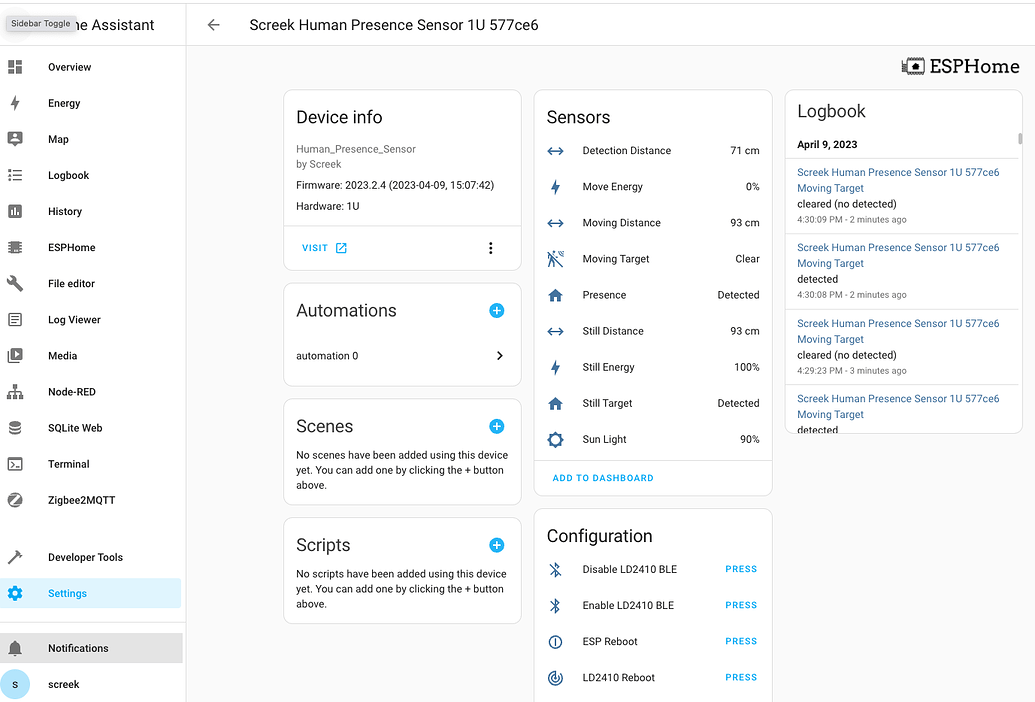Screen dimensions: 1035x702
Task: Click the ESPHome logo at top right
Action: [x=960, y=67]
